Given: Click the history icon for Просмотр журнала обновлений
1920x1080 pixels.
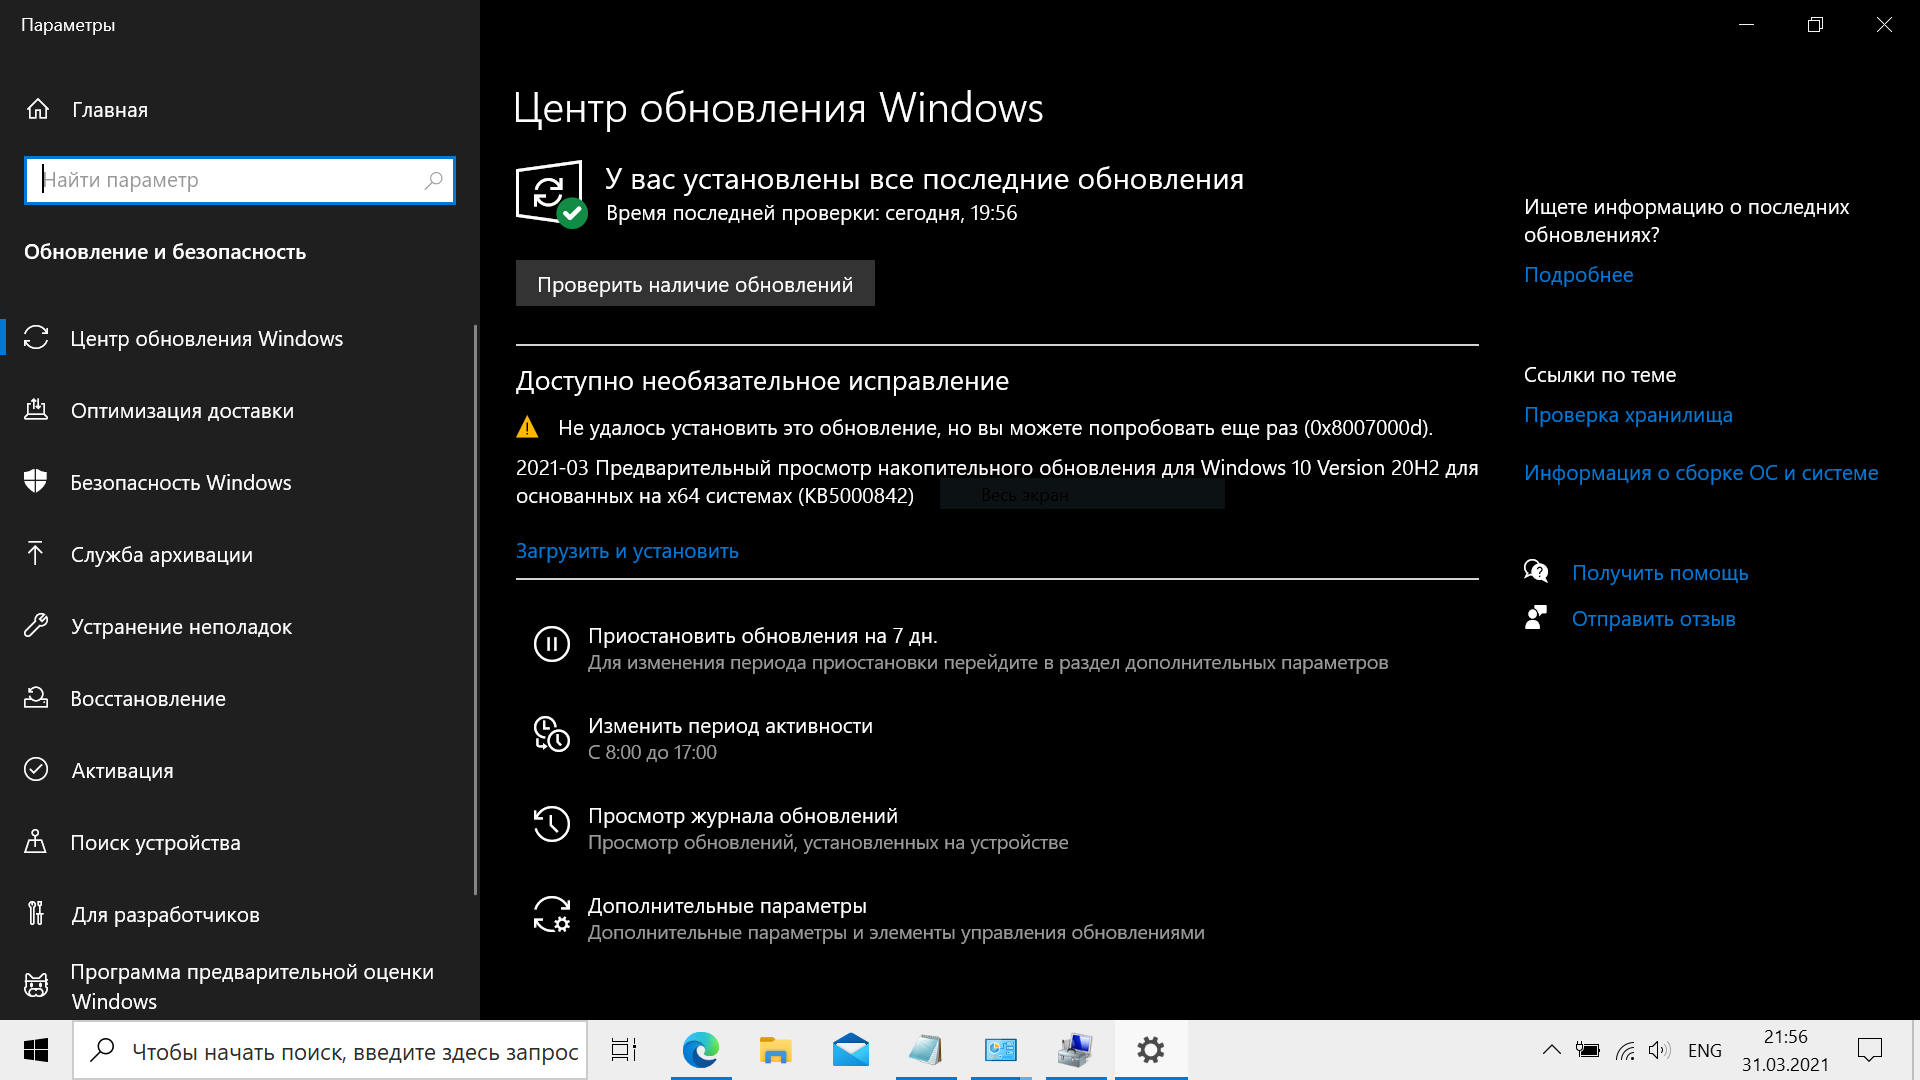Looking at the screenshot, I should (x=552, y=825).
